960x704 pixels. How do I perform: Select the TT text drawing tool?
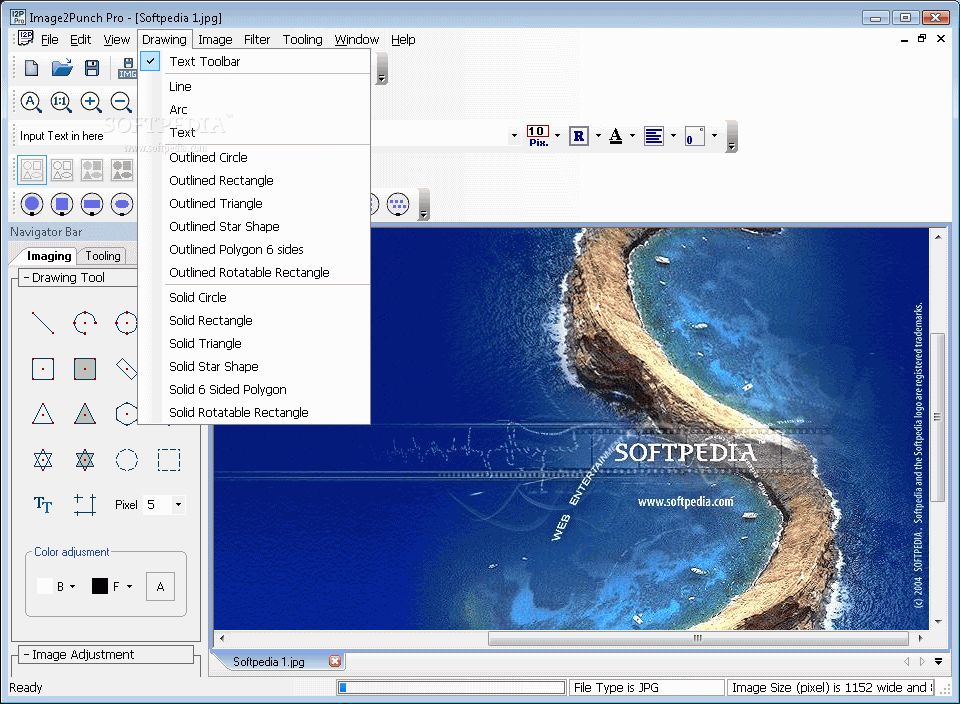[43, 504]
